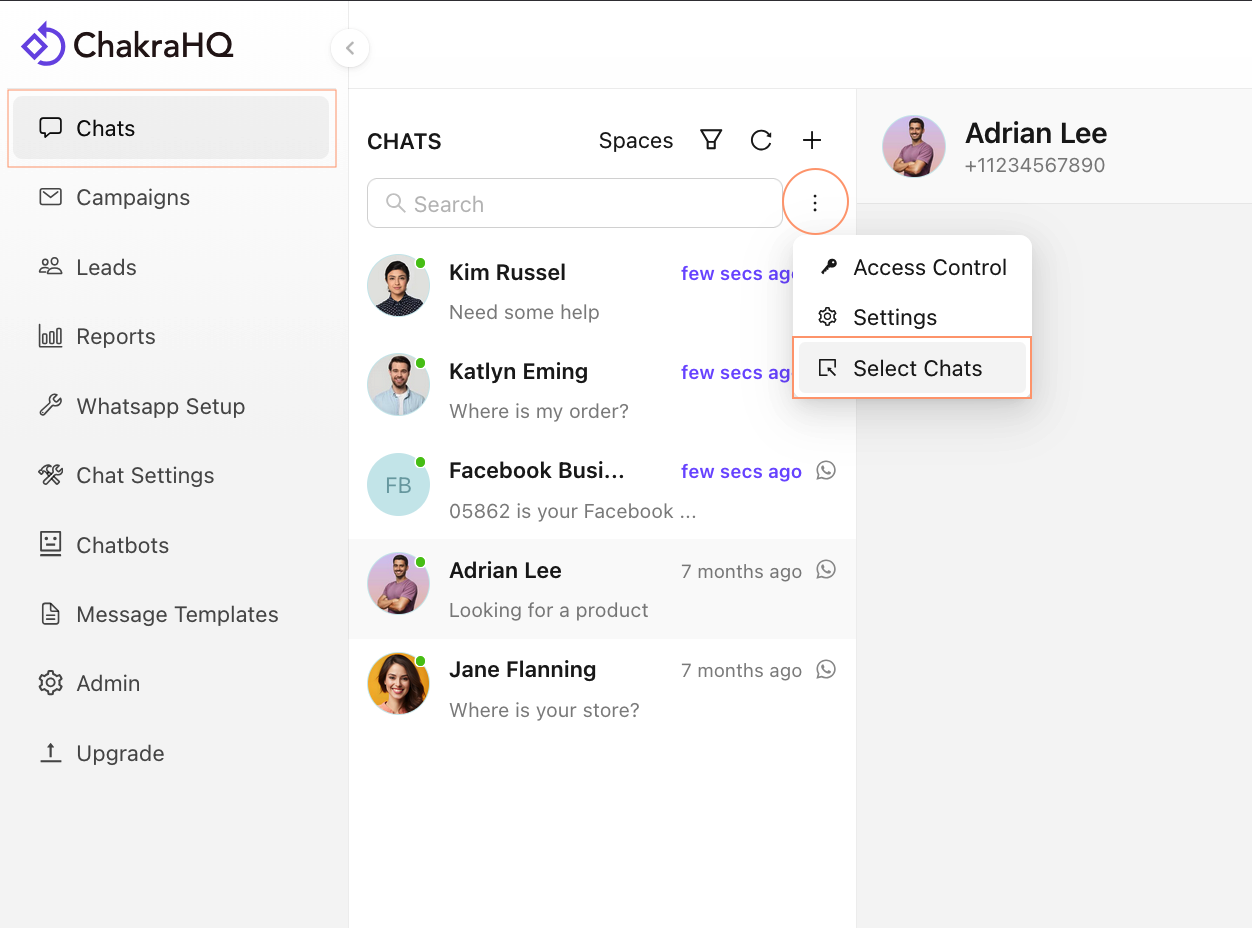Collapse the left sidebar with the chevron

click(350, 48)
